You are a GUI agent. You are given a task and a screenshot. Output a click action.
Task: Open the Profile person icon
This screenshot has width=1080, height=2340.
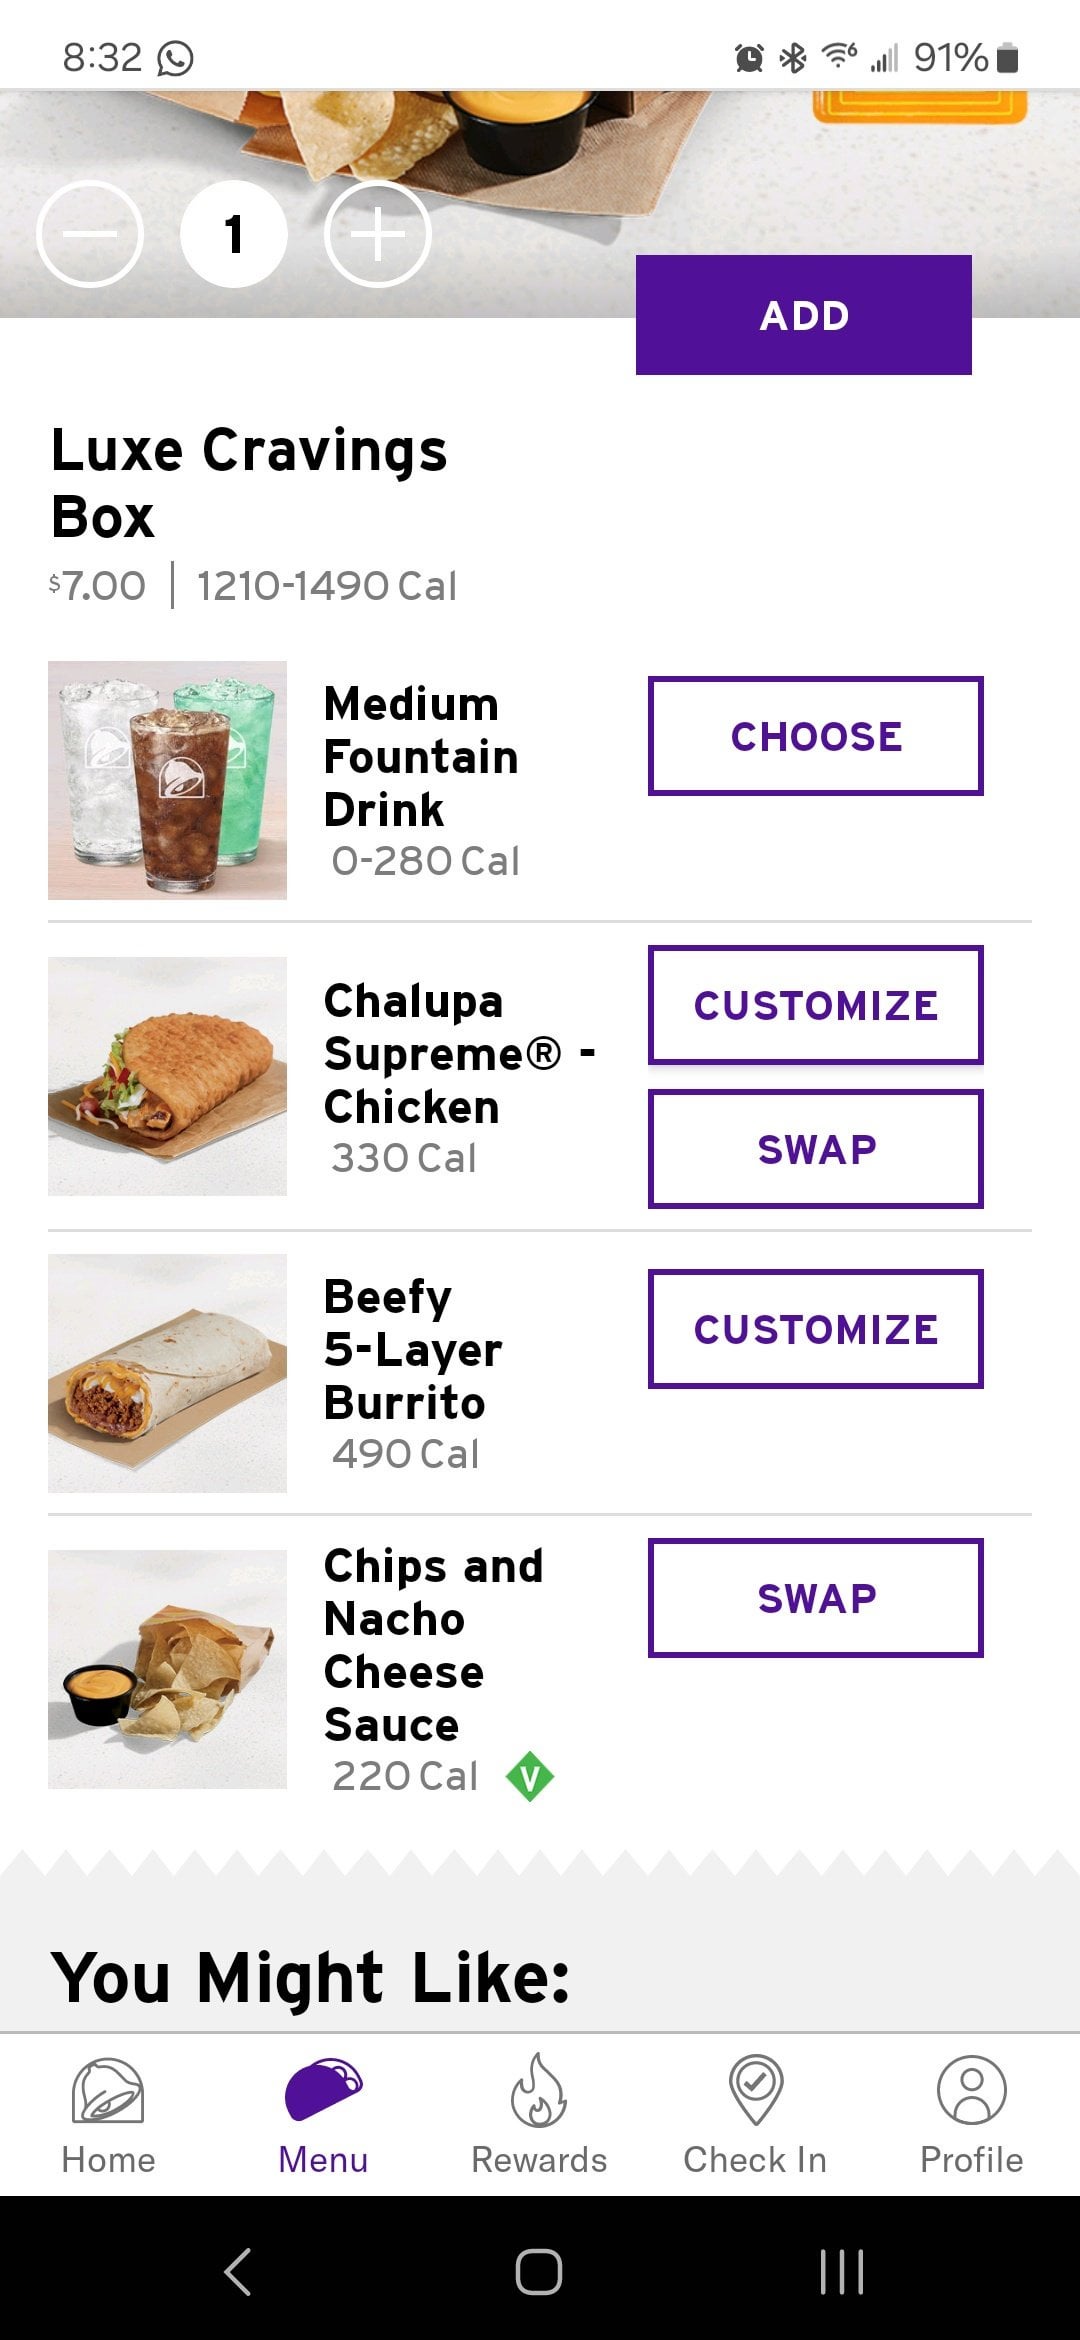coord(971,2090)
